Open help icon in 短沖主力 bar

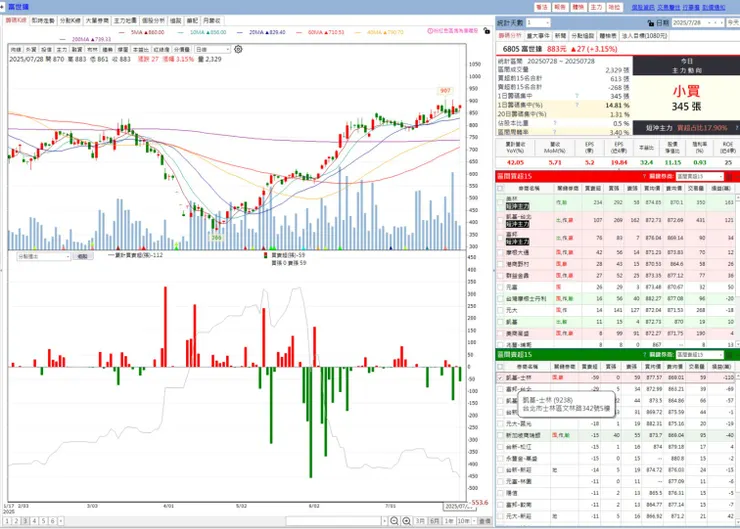(x=736, y=128)
